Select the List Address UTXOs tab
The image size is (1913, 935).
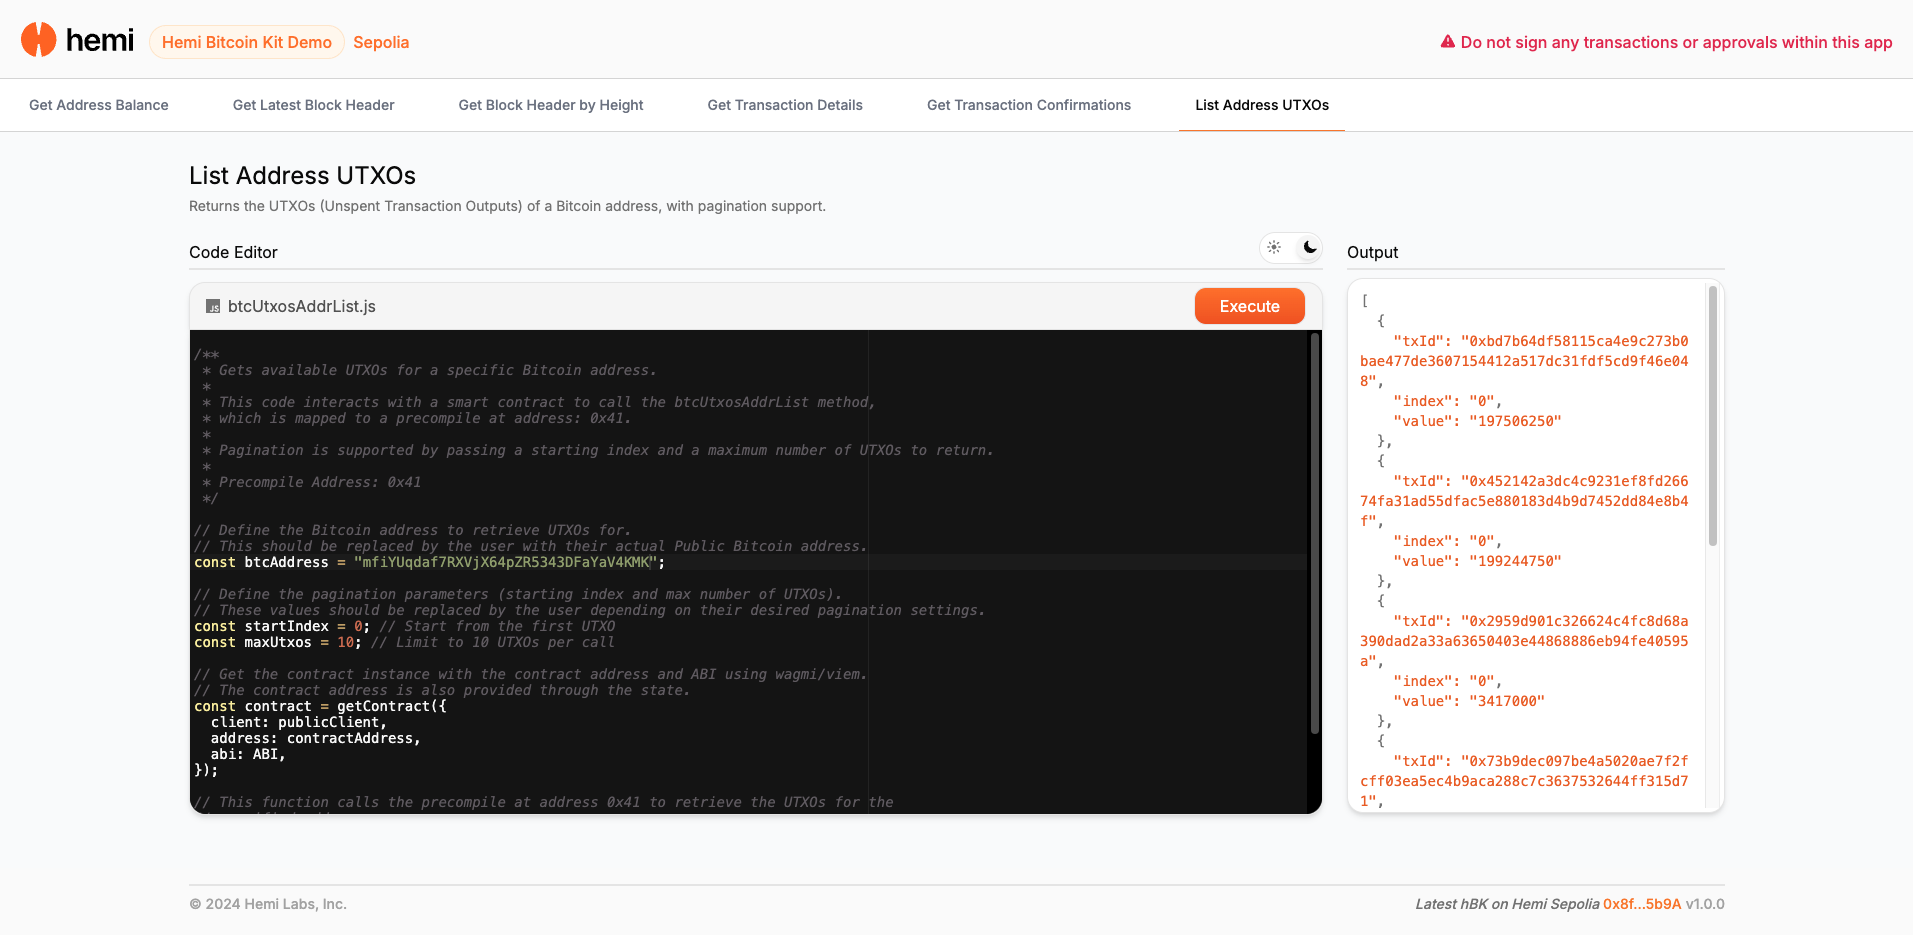1261,105
